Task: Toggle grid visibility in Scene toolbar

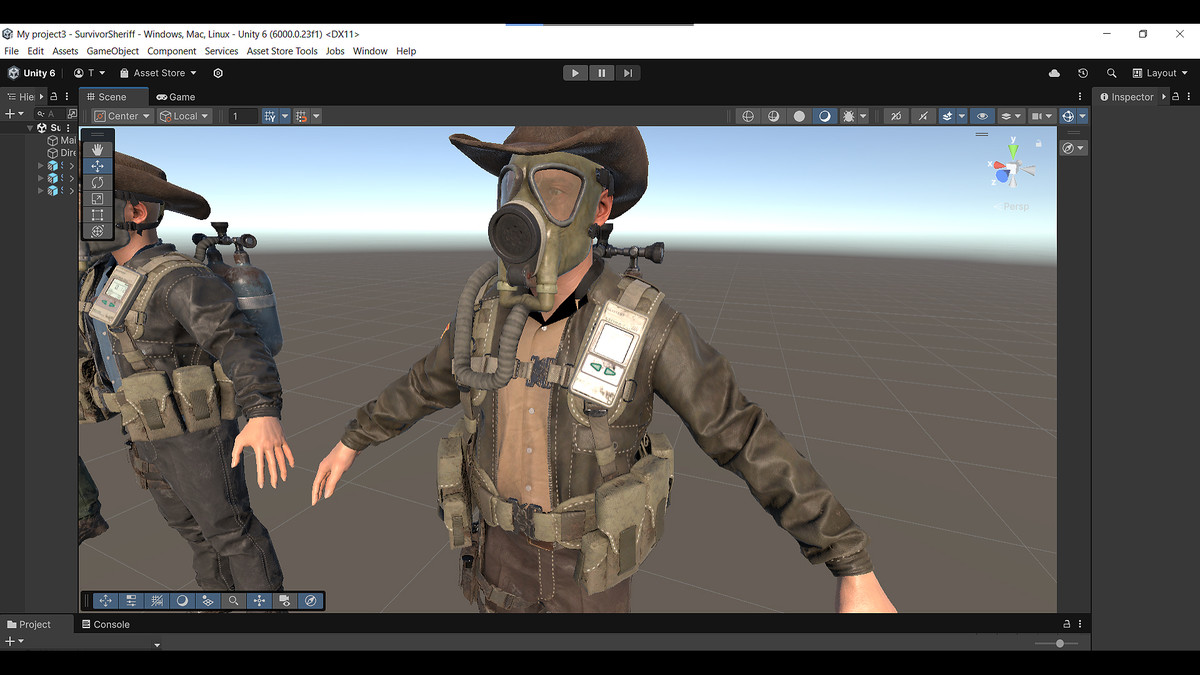Action: 270,116
